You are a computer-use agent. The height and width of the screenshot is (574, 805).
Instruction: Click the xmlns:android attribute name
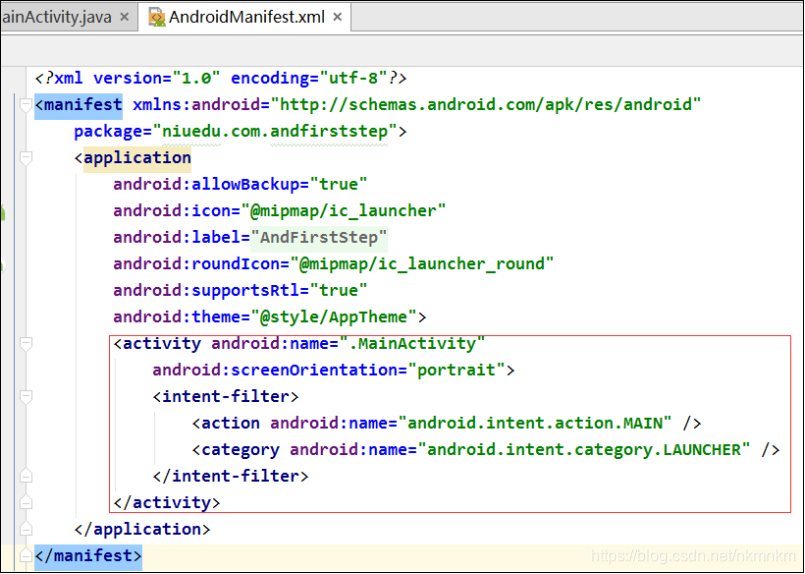tap(196, 105)
